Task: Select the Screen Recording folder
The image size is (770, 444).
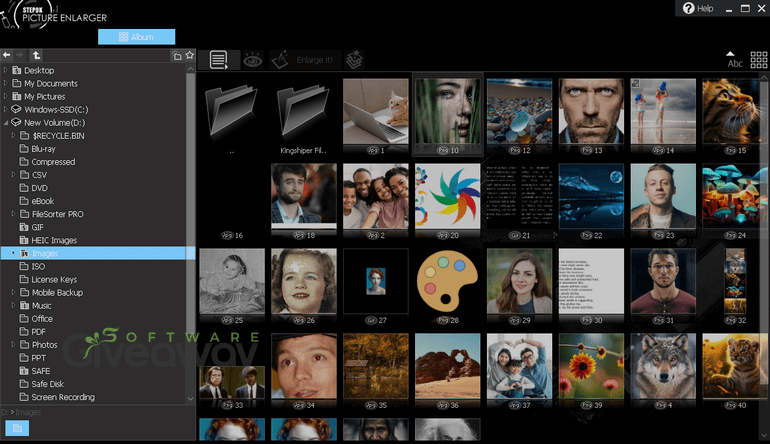Action: coord(63,397)
